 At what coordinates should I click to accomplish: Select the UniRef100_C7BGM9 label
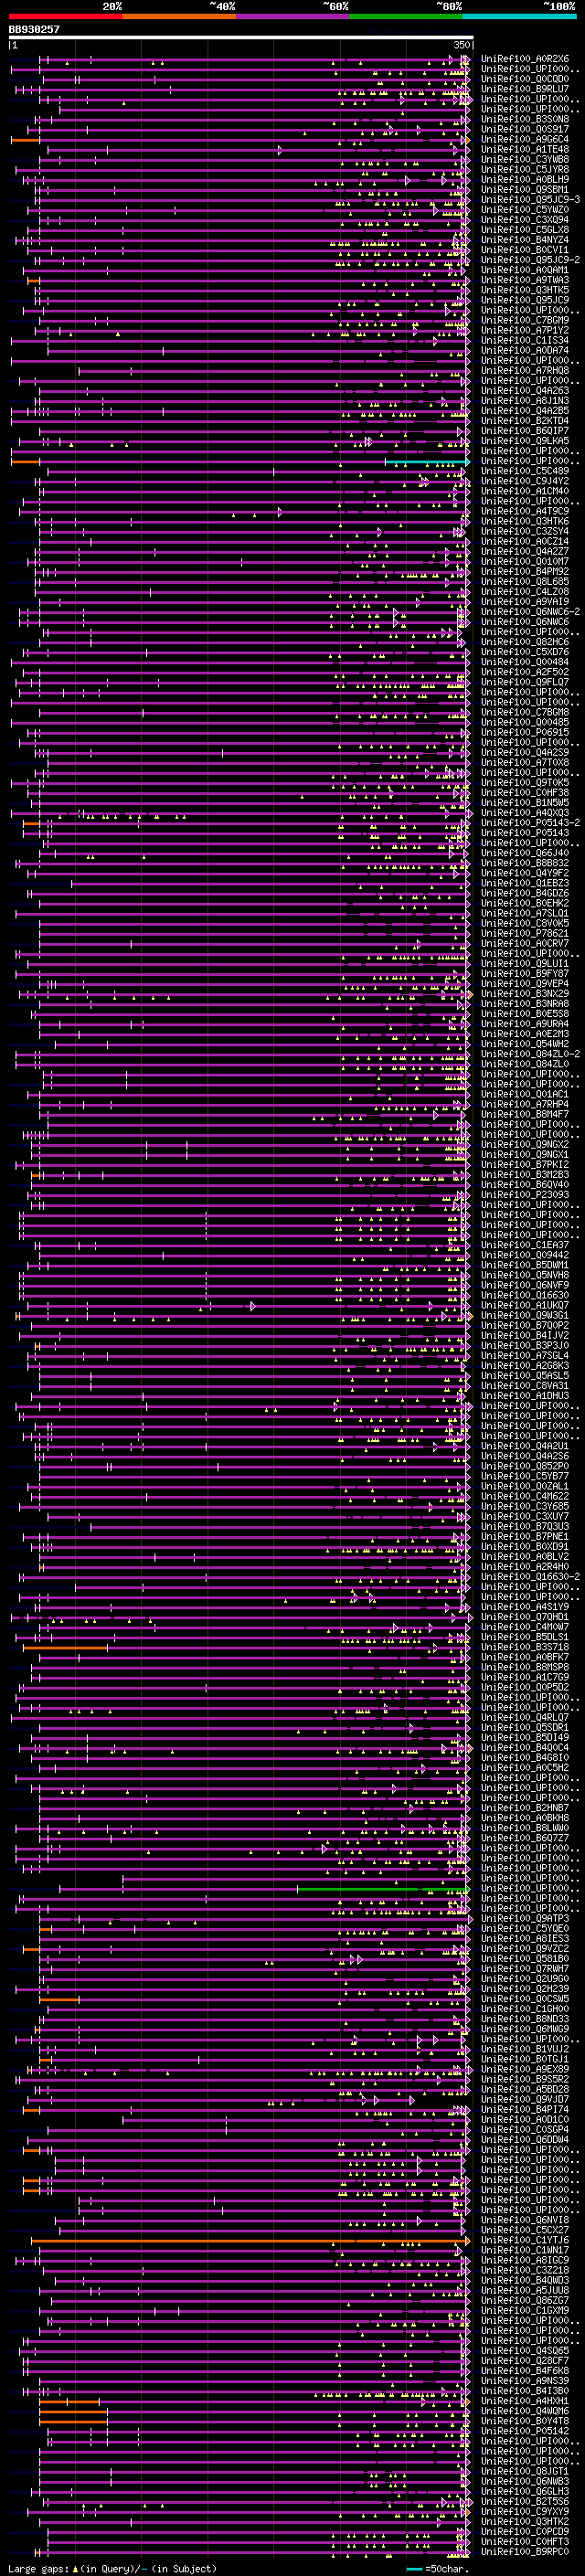tap(525, 320)
